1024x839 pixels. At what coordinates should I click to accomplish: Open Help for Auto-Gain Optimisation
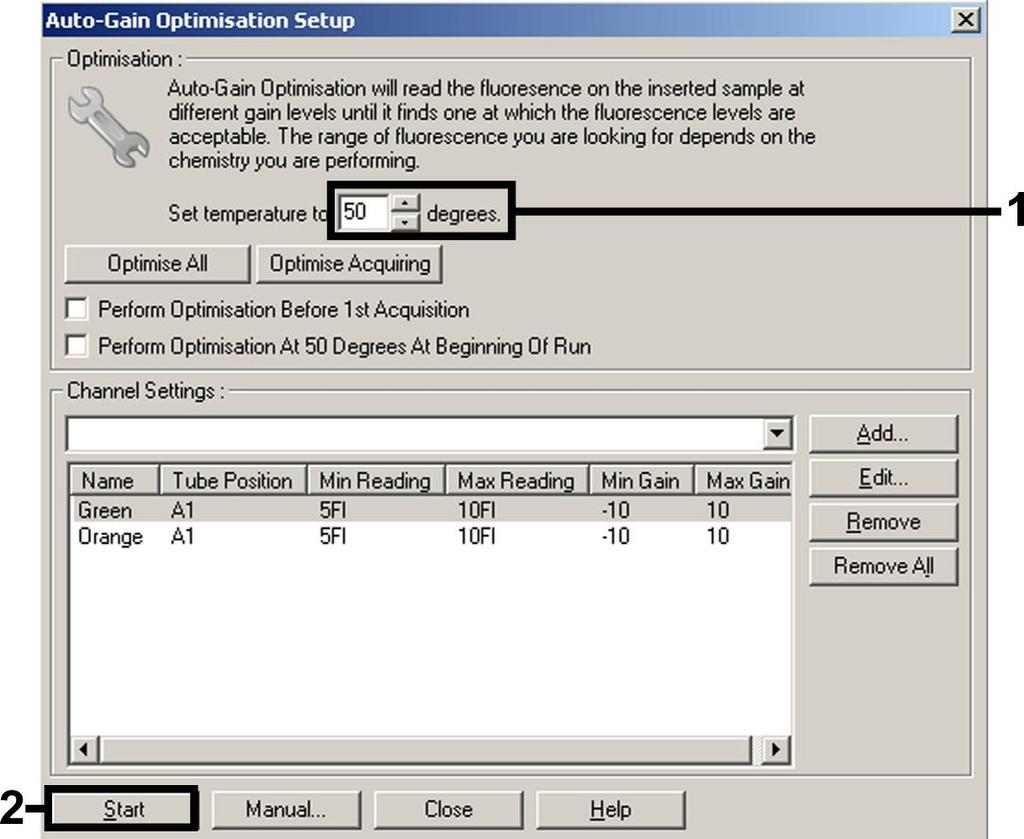click(611, 809)
